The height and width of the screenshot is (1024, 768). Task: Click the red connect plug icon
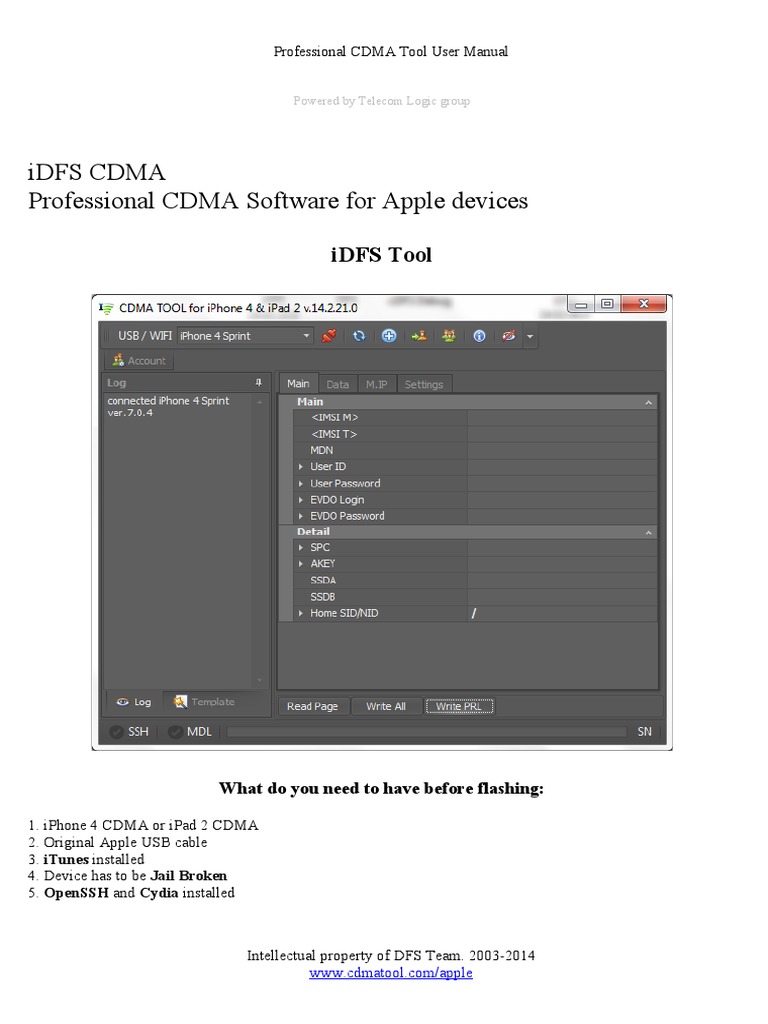pyautogui.click(x=328, y=336)
